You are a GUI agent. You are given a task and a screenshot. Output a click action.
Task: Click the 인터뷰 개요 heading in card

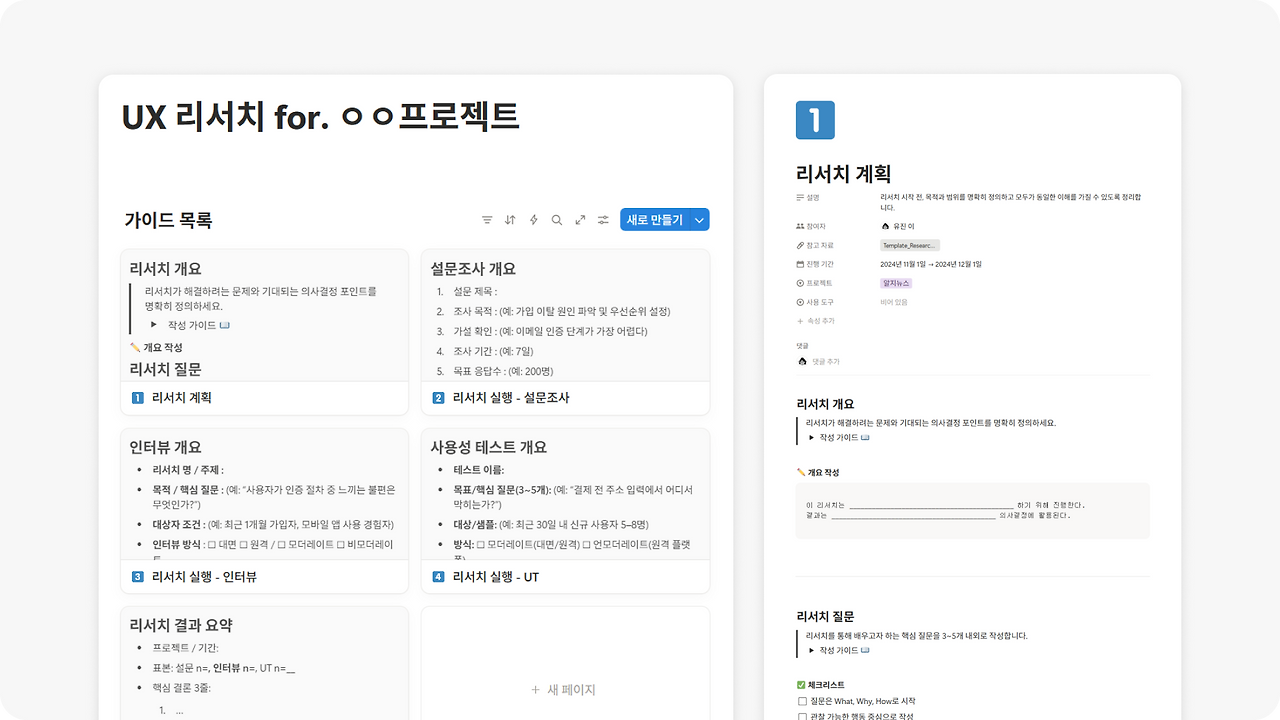(165, 447)
